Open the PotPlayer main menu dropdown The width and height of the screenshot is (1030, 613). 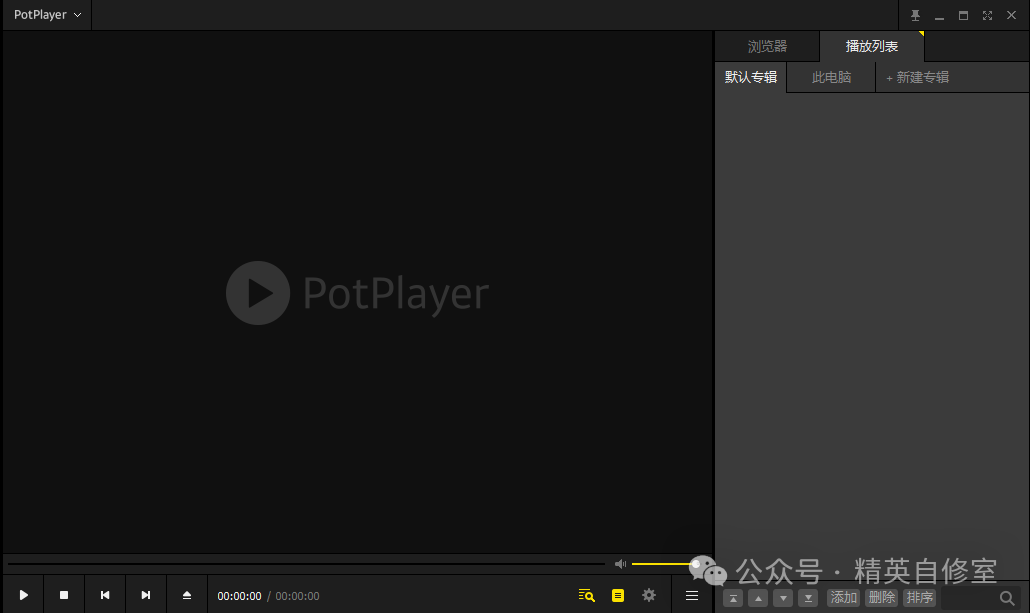pyautogui.click(x=47, y=15)
